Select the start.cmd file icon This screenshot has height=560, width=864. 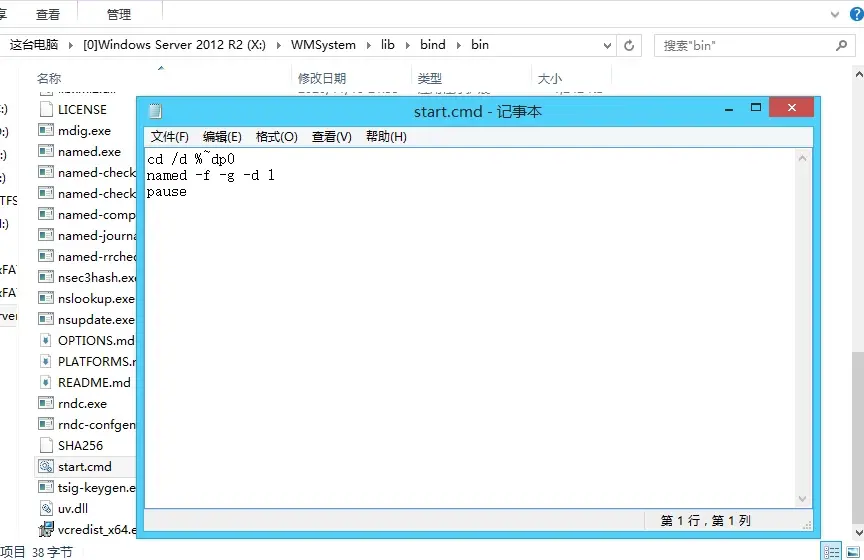pos(46,466)
